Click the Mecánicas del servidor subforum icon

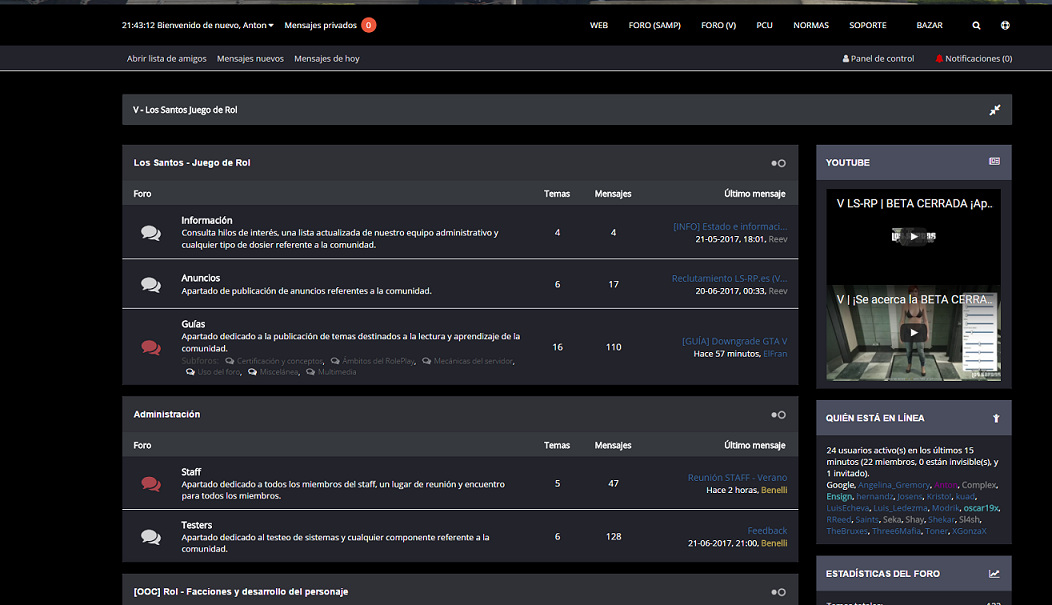[x=427, y=361]
